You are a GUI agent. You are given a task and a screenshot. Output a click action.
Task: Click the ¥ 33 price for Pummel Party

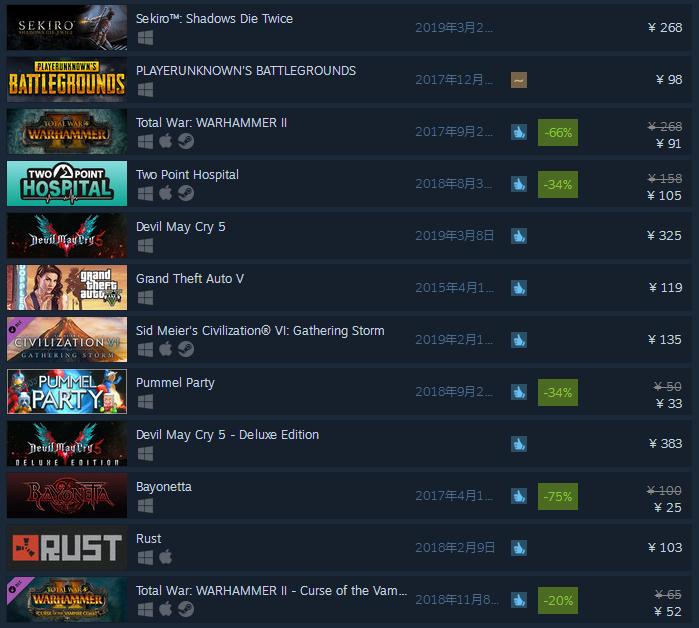pos(669,404)
